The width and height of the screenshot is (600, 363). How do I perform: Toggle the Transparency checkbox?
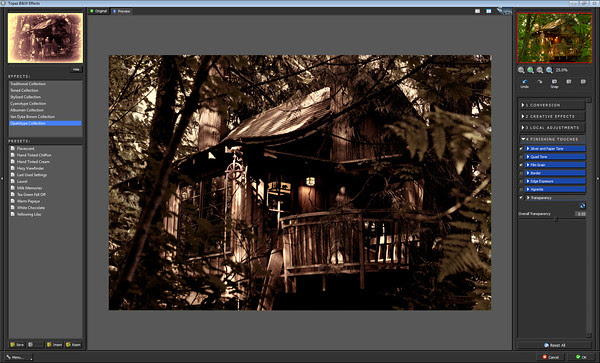point(521,198)
